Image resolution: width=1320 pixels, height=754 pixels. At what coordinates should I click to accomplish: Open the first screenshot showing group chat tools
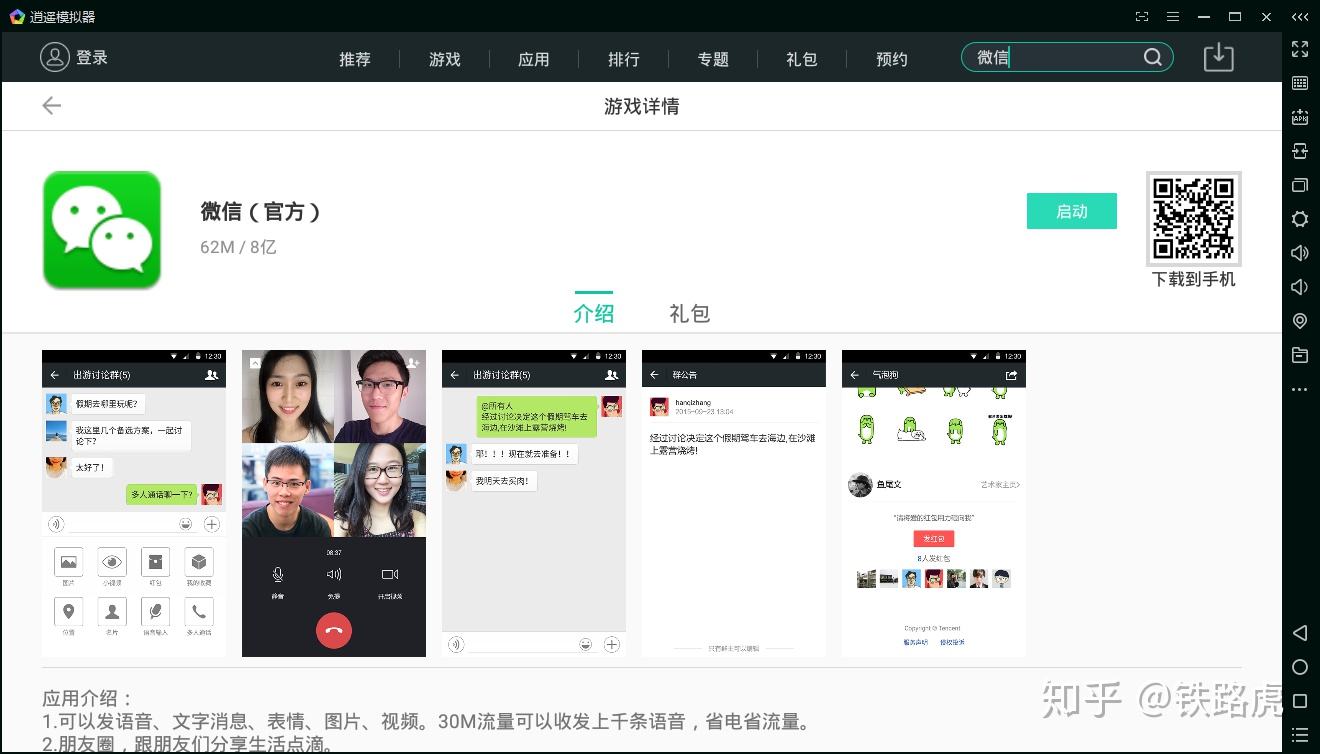click(134, 503)
